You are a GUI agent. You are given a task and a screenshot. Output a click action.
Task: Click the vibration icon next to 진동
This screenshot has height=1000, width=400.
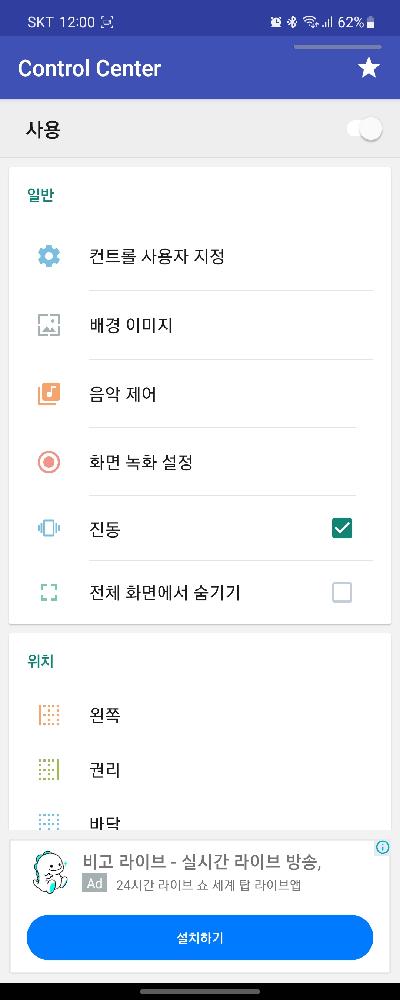click(49, 529)
